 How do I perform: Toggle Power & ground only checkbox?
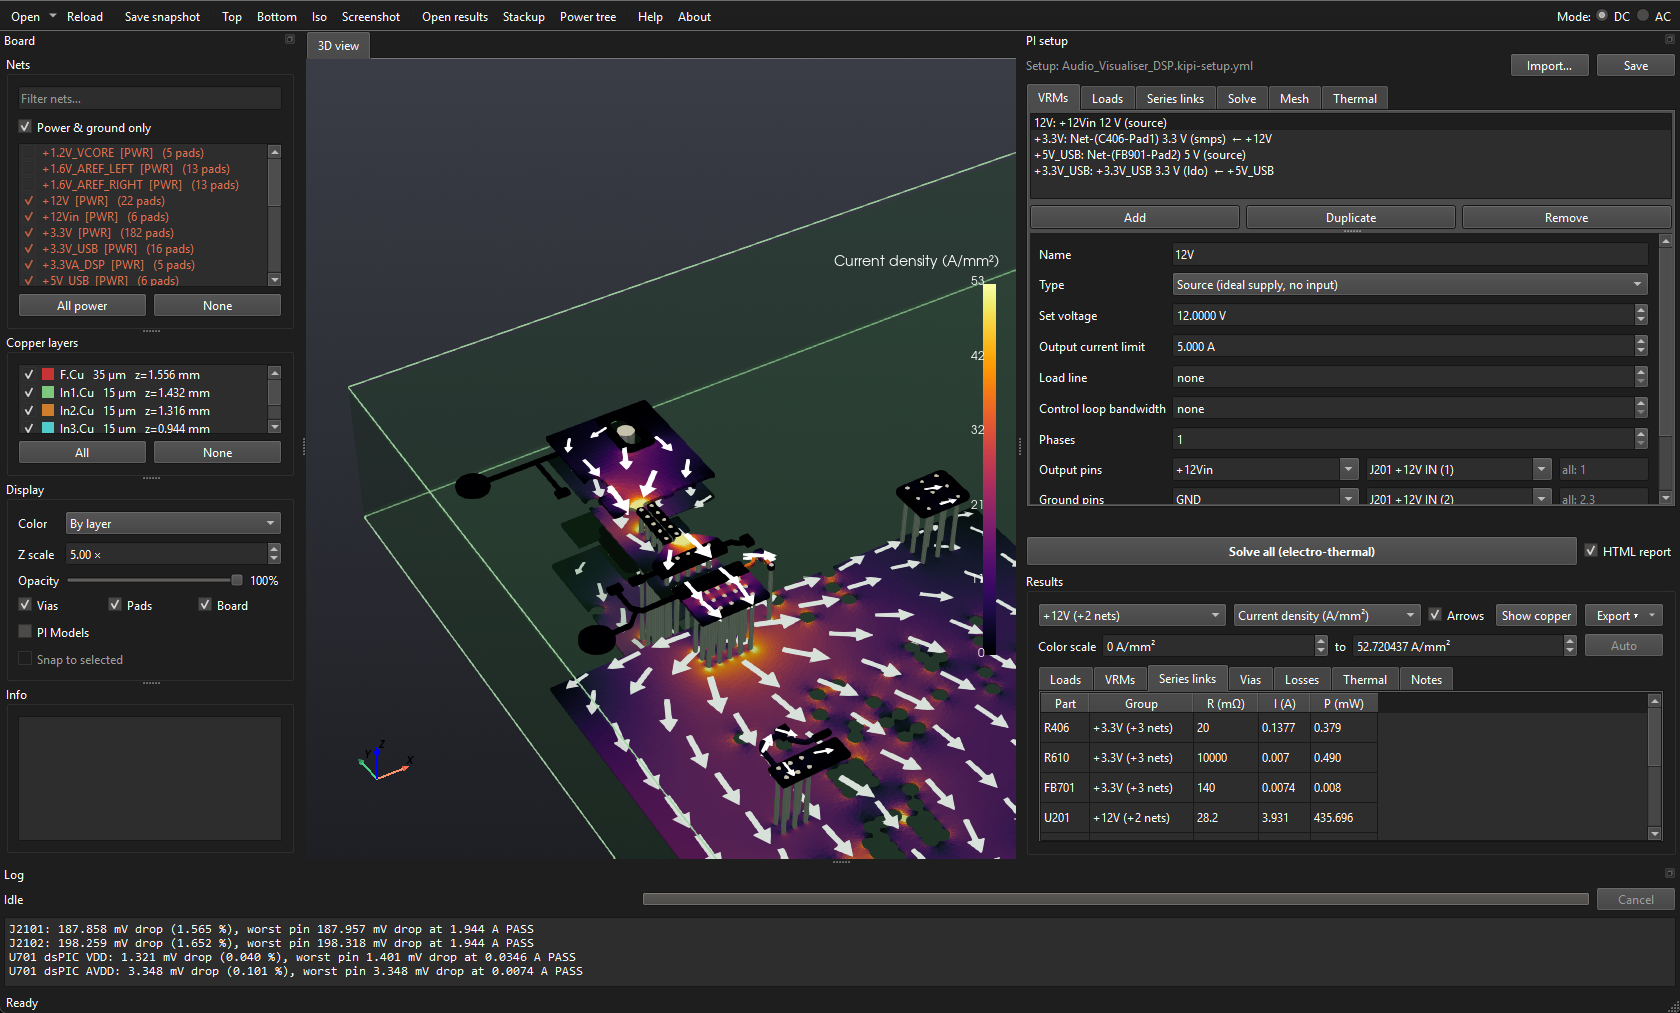point(25,127)
